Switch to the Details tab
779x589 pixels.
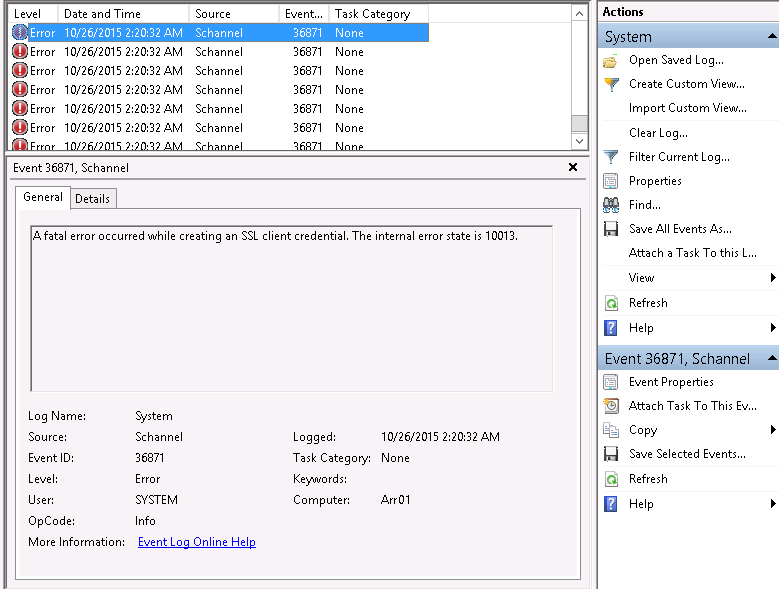[x=92, y=199]
